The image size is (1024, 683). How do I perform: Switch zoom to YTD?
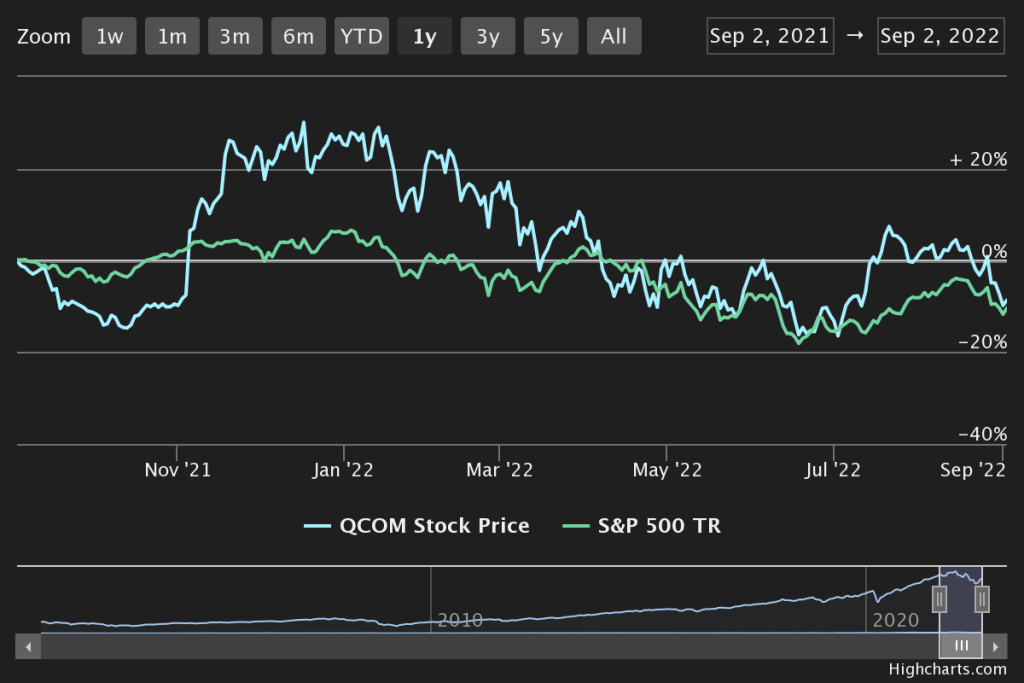tap(361, 37)
